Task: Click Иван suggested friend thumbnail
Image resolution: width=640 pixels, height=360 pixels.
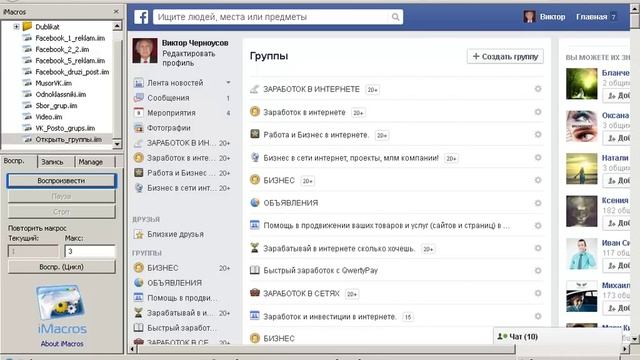Action: click(581, 253)
